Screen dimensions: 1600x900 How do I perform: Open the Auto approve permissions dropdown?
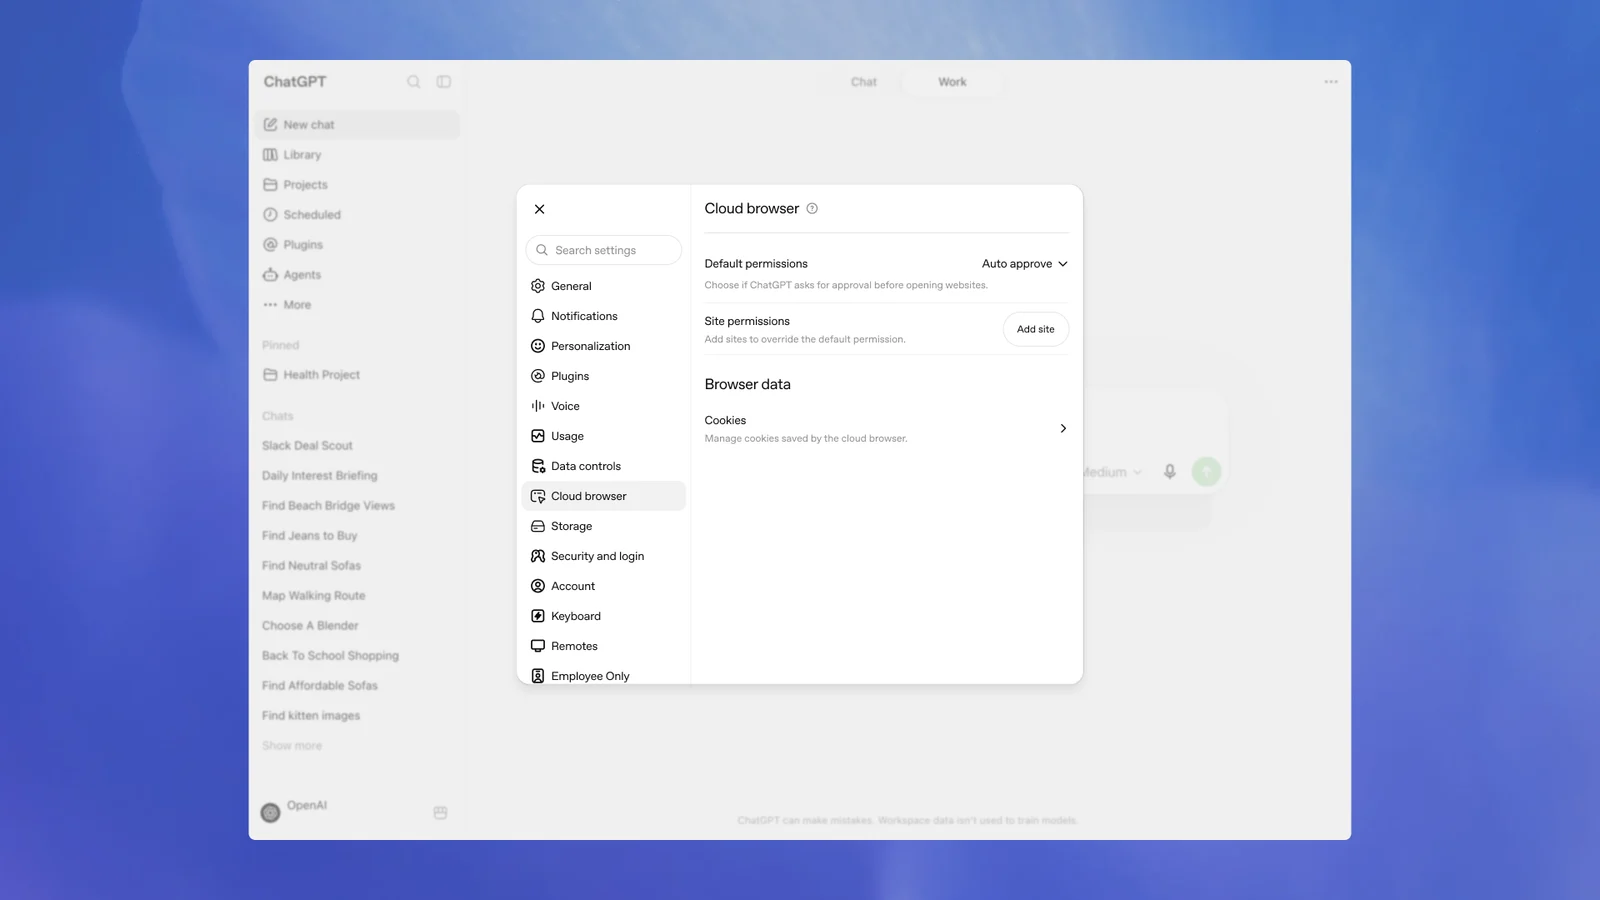click(x=1025, y=264)
